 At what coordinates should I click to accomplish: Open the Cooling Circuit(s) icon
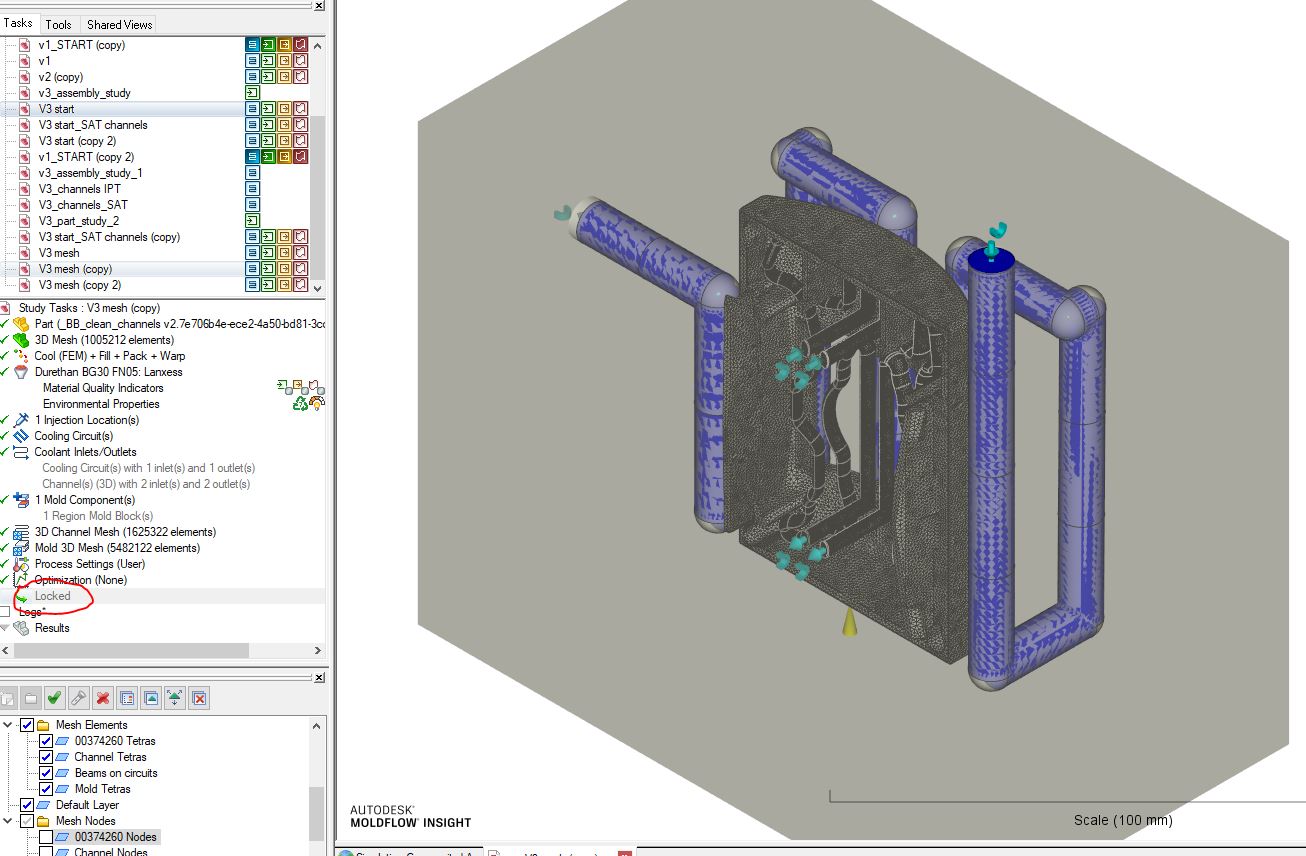pyautogui.click(x=21, y=435)
